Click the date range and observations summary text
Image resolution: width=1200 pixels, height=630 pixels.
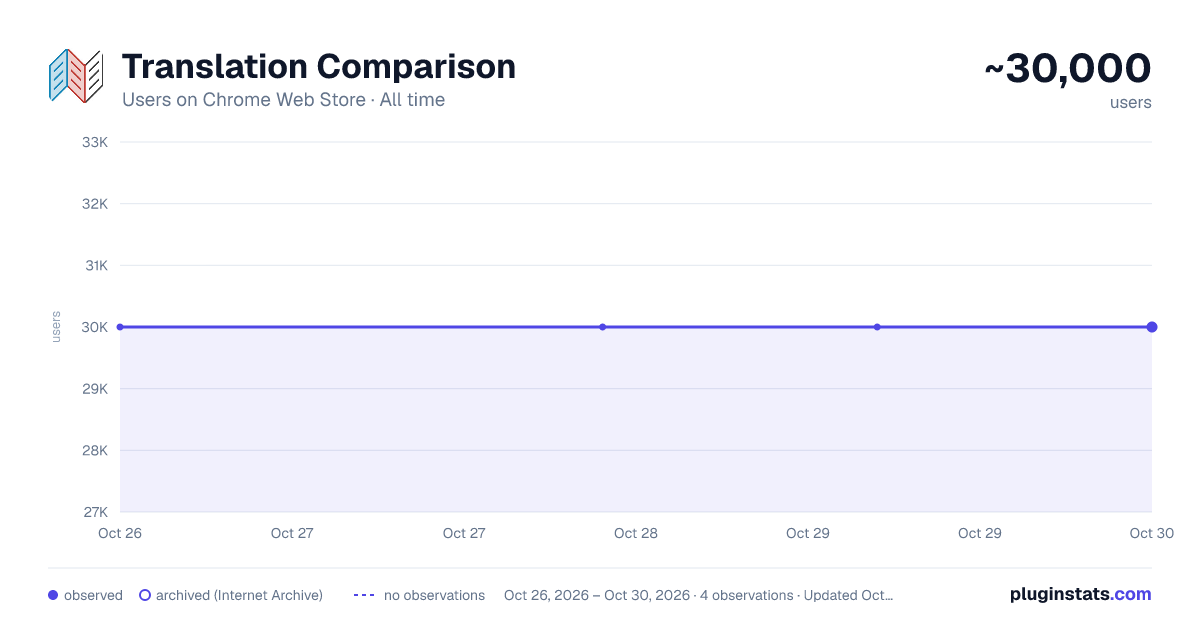[698, 595]
